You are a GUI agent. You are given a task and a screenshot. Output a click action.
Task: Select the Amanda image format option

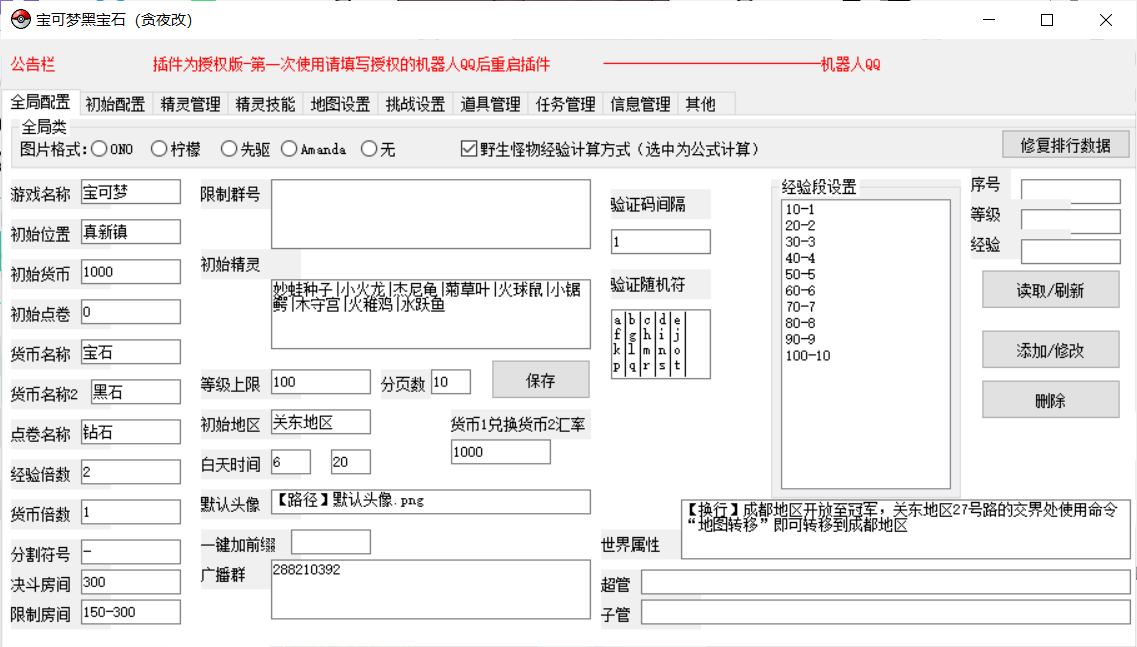point(288,148)
